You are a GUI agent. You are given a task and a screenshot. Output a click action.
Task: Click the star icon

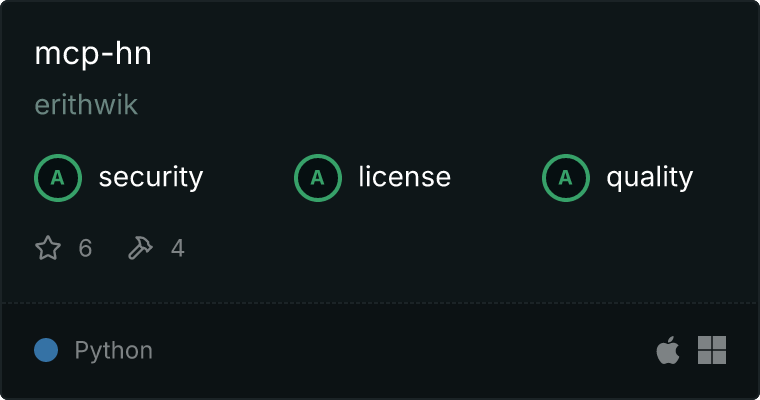coord(48,248)
